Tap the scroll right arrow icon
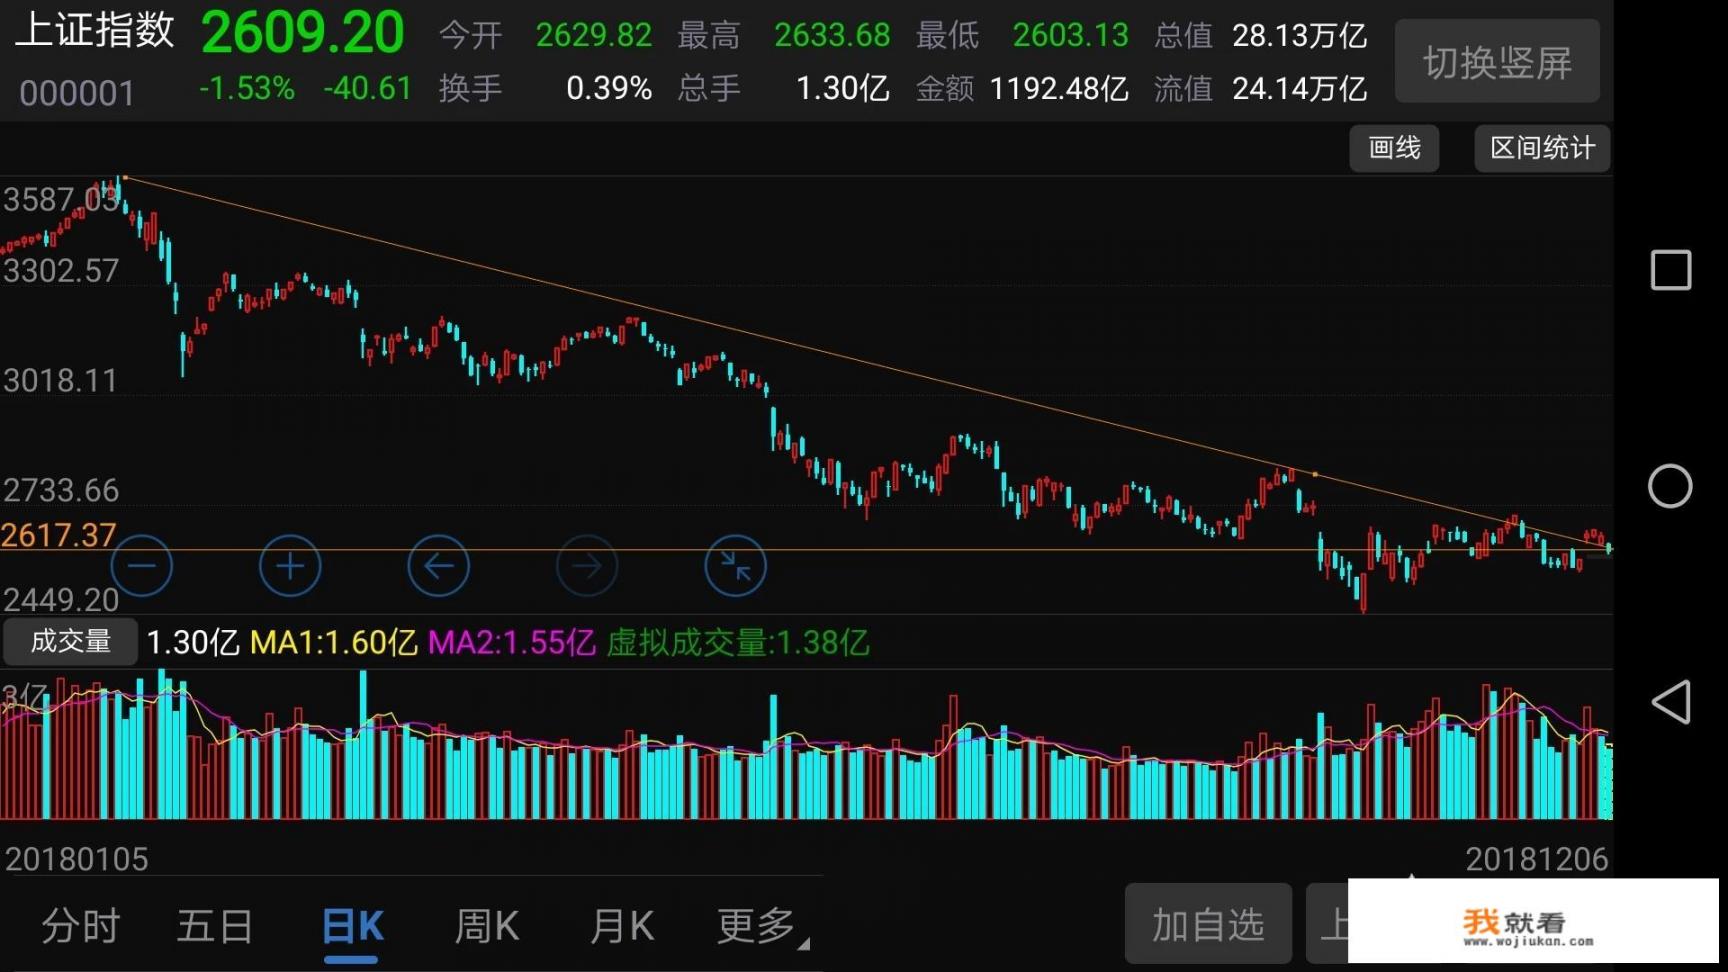This screenshot has width=1728, height=972. pos(587,566)
